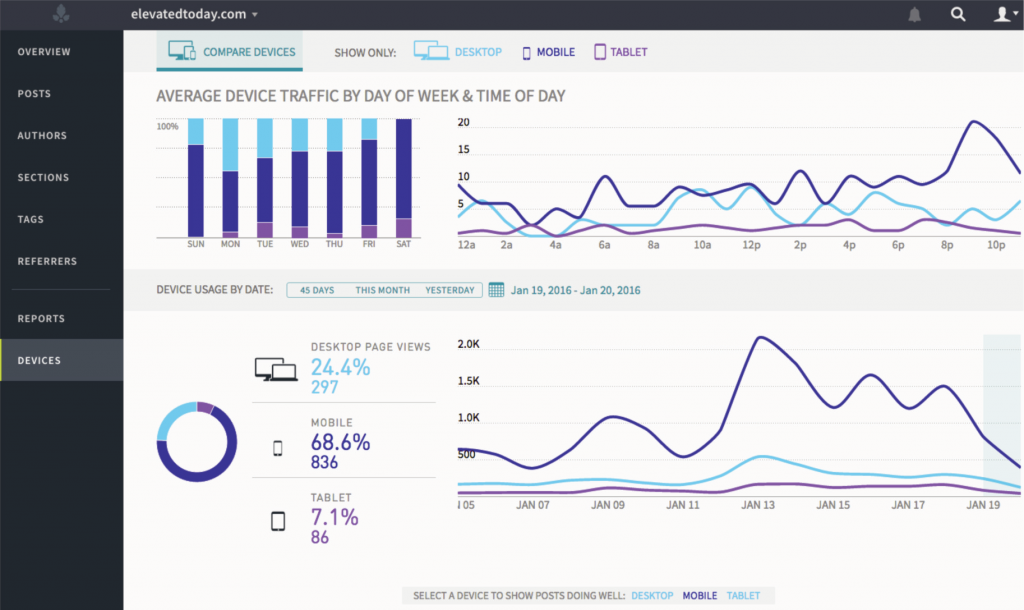The image size is (1024, 610).
Task: Select the 45 Days range button
Action: (x=317, y=290)
